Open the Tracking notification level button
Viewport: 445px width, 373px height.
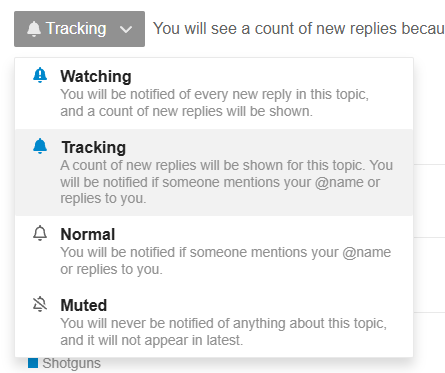pos(79,29)
